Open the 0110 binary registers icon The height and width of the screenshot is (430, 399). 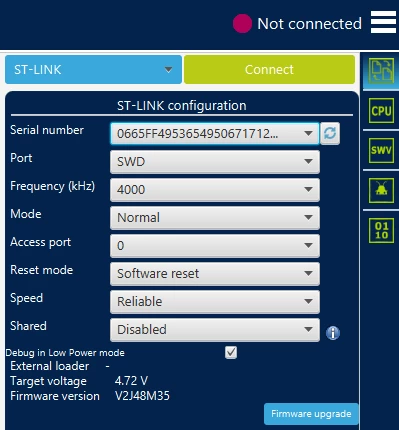coord(381,230)
